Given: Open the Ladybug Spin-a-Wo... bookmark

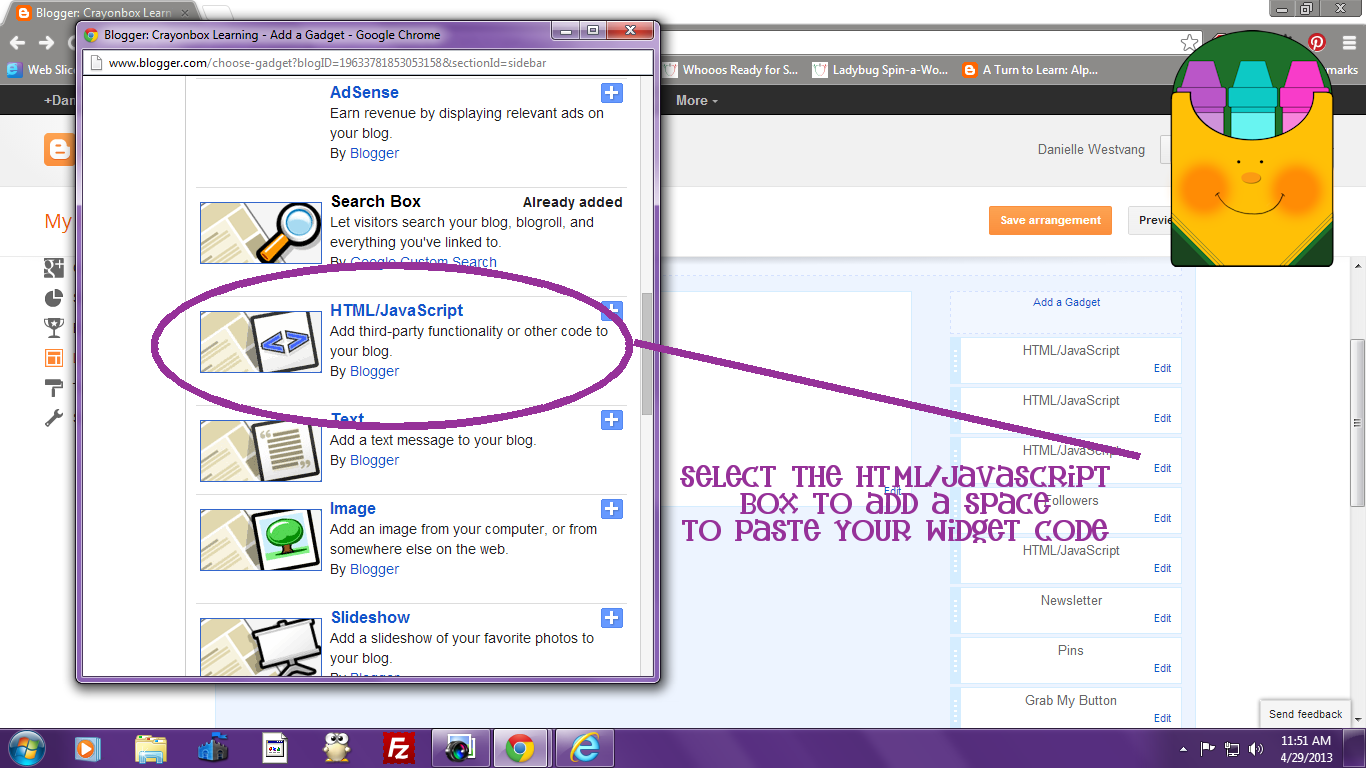Looking at the screenshot, I should [880, 70].
